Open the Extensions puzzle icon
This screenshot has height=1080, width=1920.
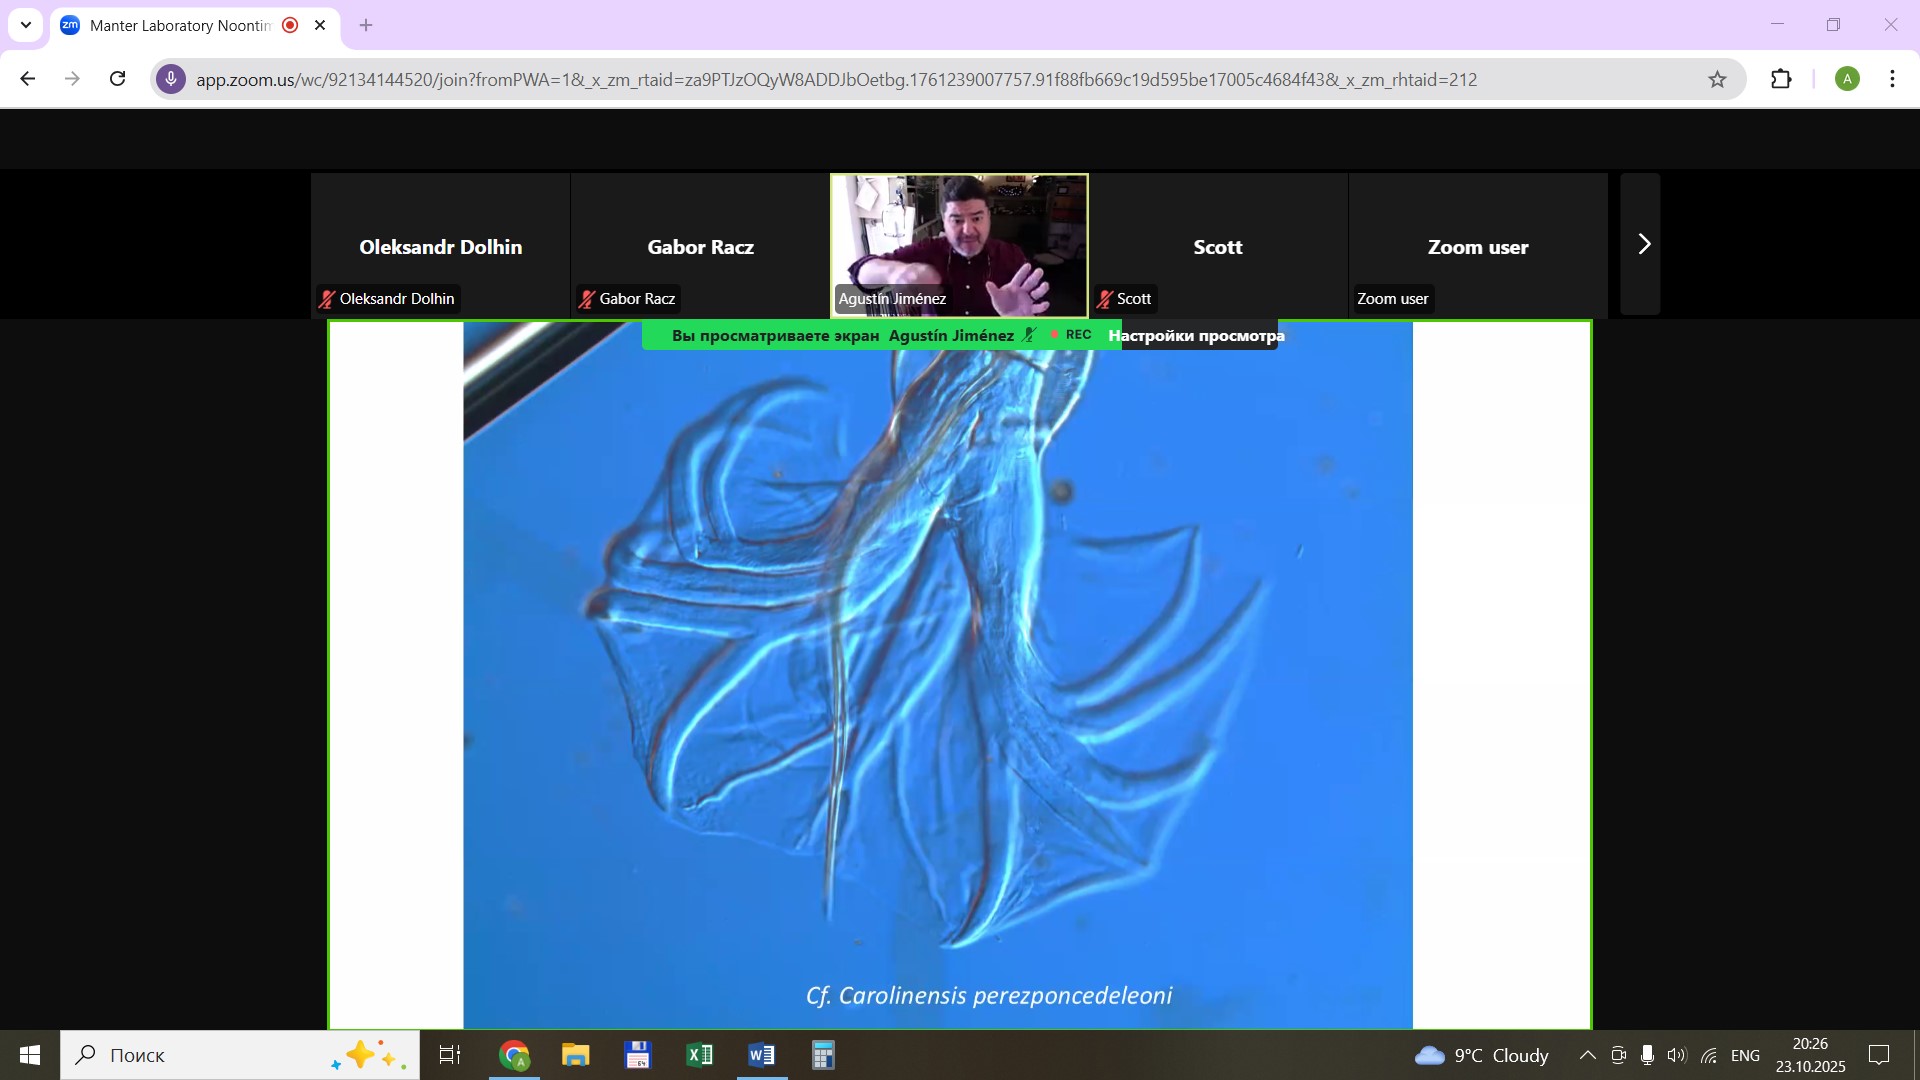[1781, 79]
